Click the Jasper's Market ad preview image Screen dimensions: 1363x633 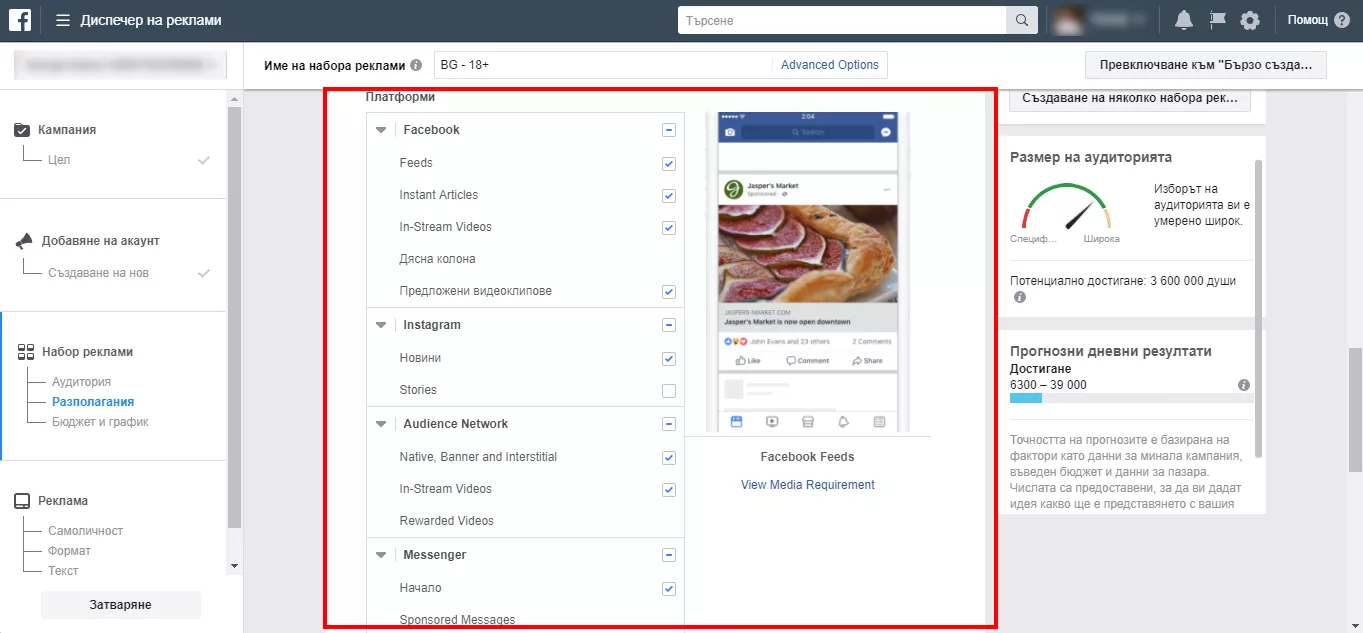point(809,252)
